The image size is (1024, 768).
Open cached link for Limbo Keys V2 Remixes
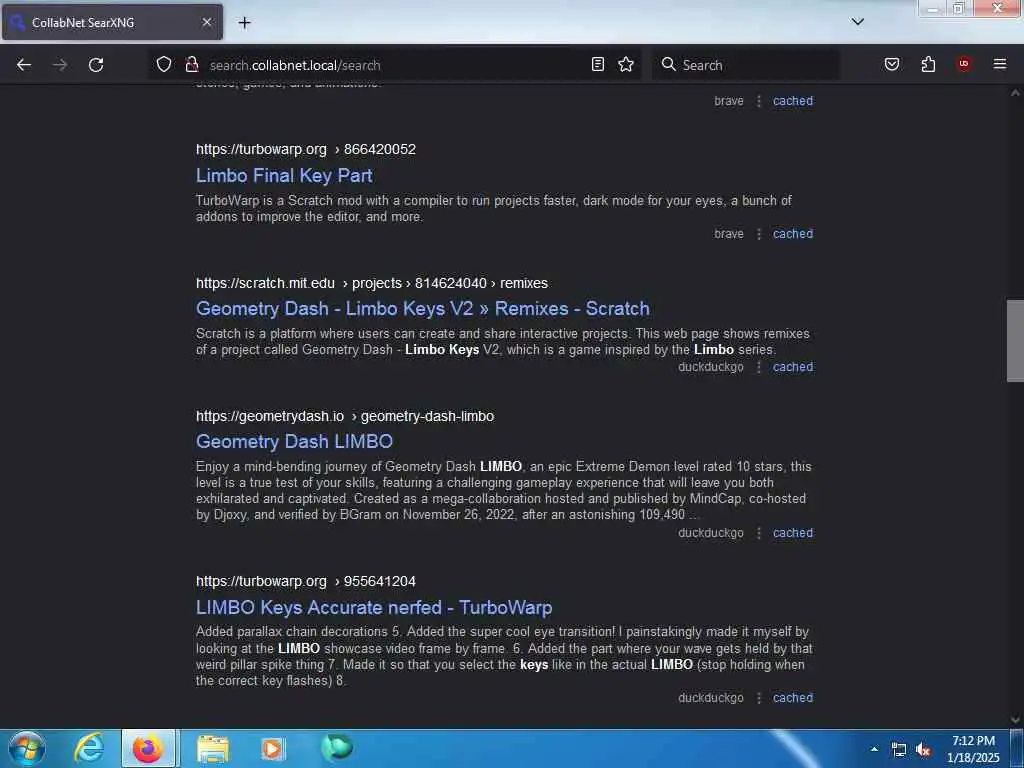(793, 367)
